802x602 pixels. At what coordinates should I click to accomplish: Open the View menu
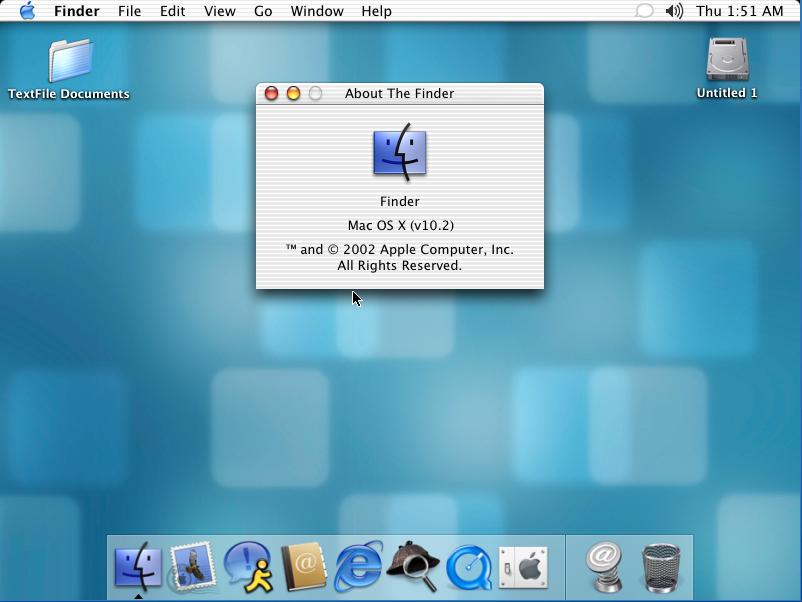point(219,11)
